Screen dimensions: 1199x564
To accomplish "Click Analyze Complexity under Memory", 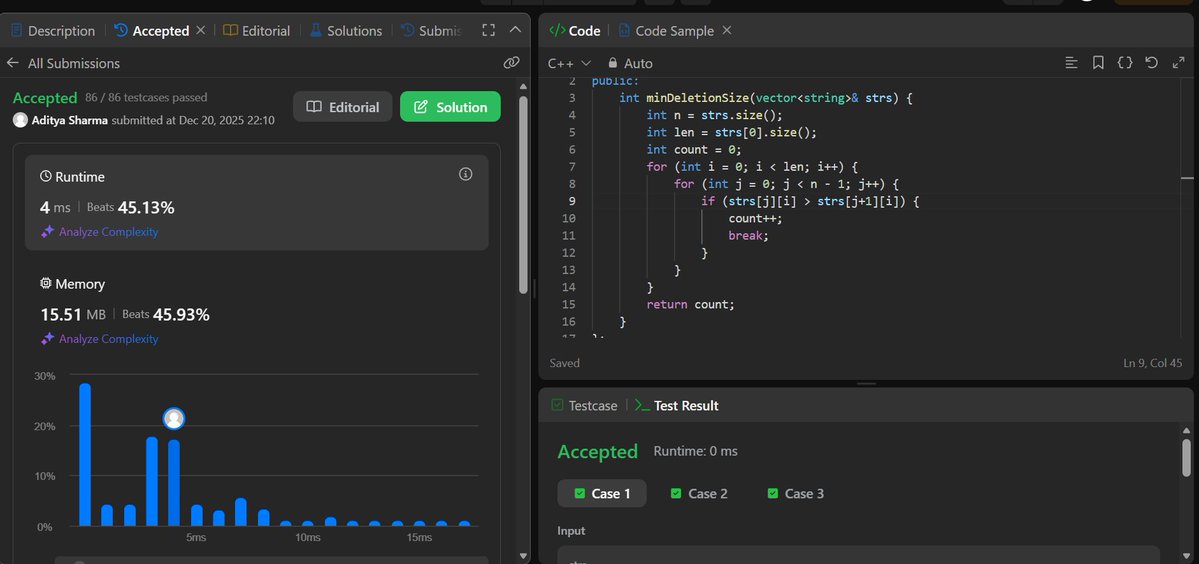I will (99, 339).
